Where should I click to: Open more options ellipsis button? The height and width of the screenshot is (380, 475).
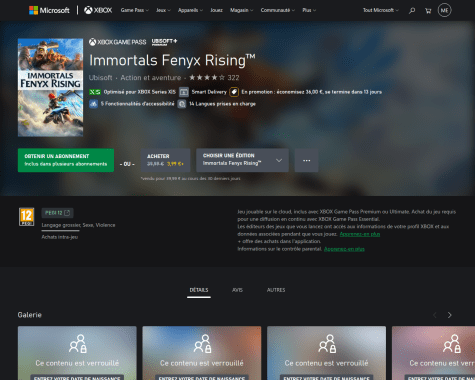(x=306, y=160)
